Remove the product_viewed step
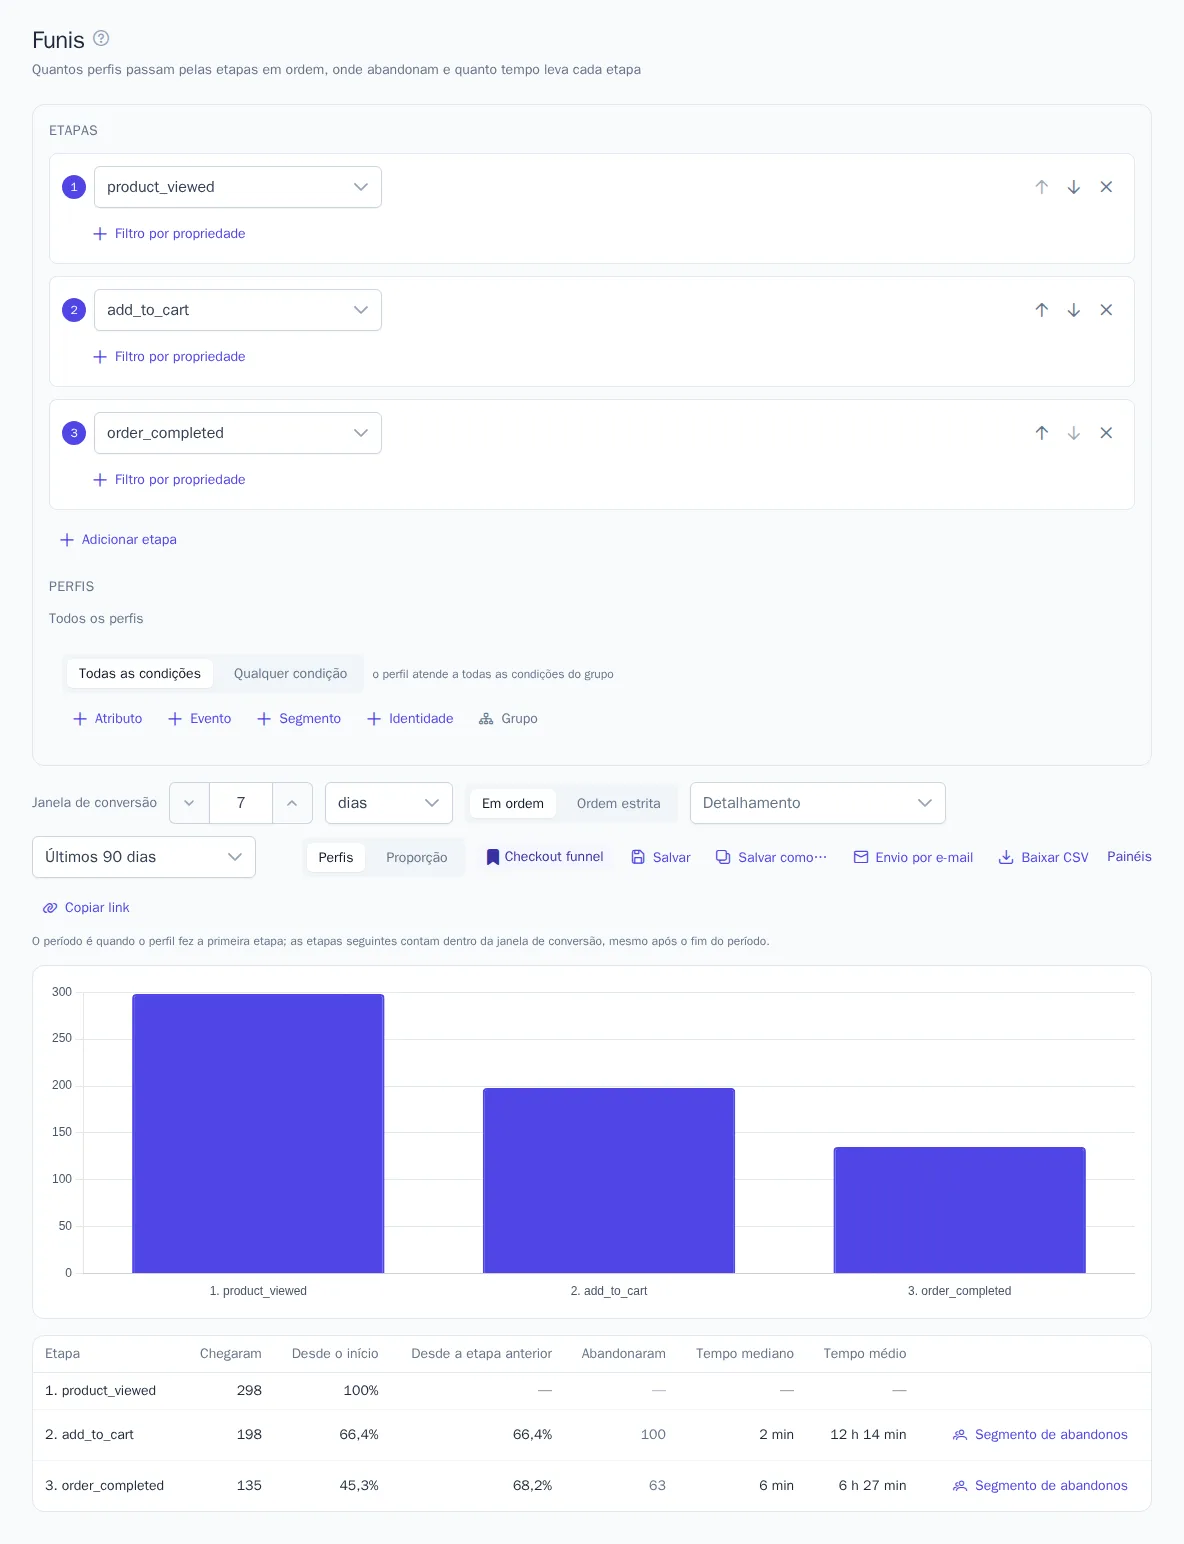Viewport: 1184px width, 1544px height. [1106, 187]
